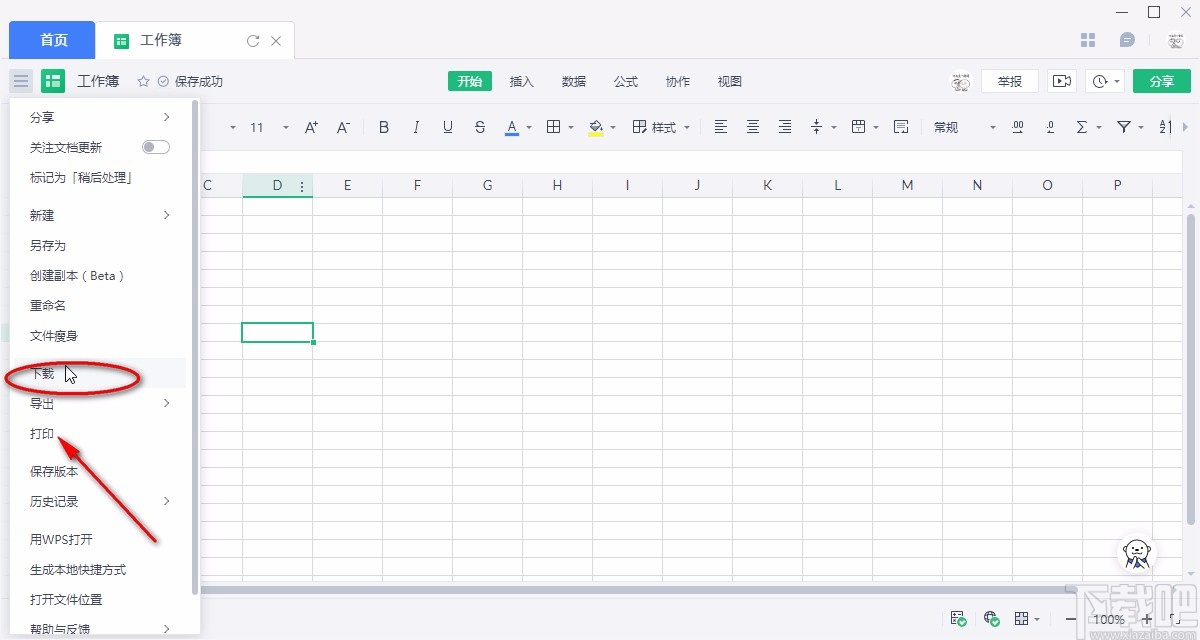Select column header G
The width and height of the screenshot is (1200, 640).
(487, 185)
